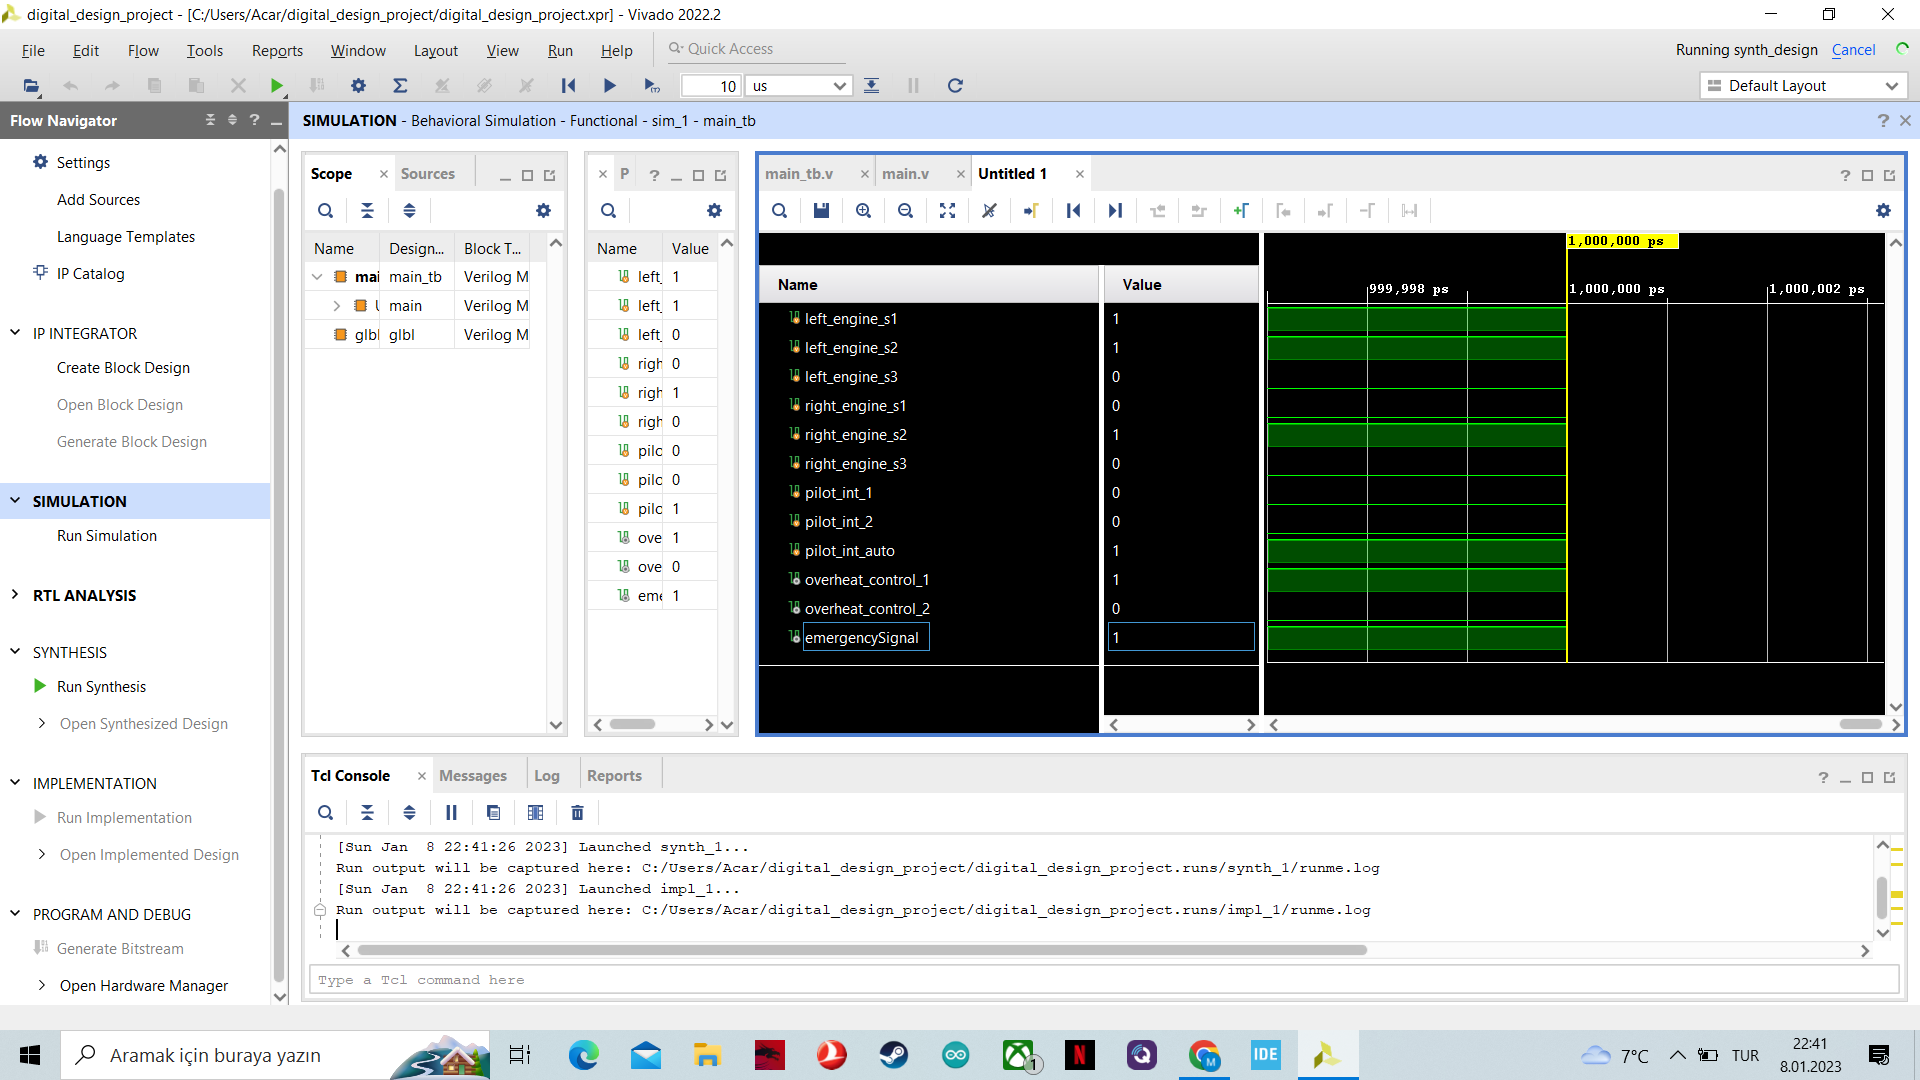
Task: Expand the Open Synthesized Design section
Action: point(43,723)
